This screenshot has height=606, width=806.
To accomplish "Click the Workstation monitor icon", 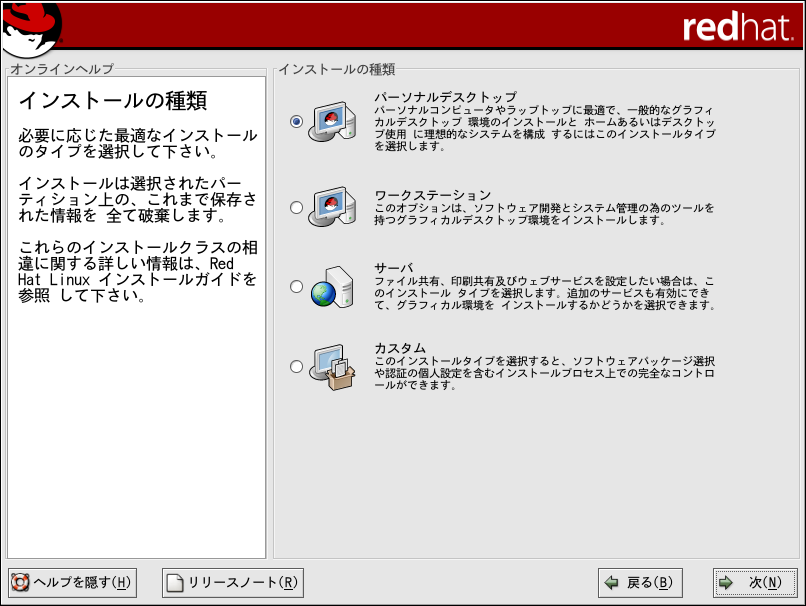I will click(329, 207).
